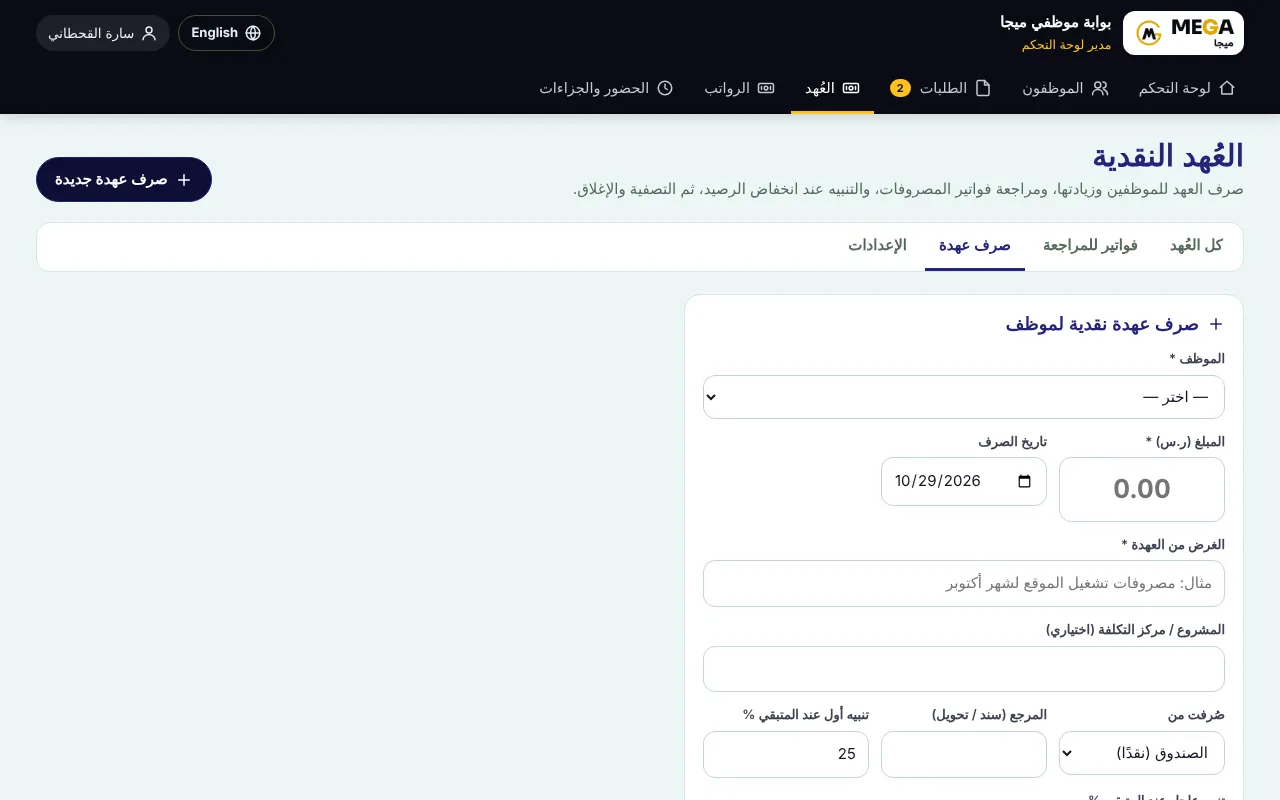The height and width of the screenshot is (800, 1280).
Task: Switch language to English
Action: click(x=226, y=33)
